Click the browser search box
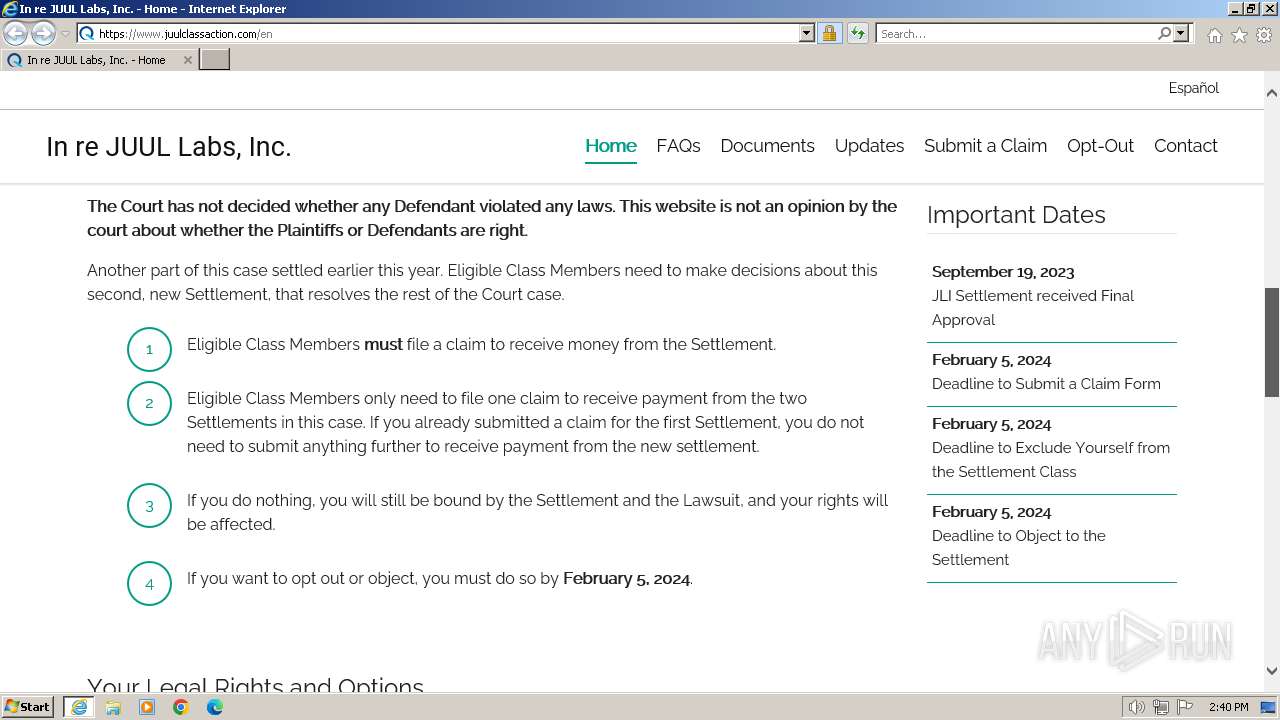The width and height of the screenshot is (1280, 720). (1016, 33)
